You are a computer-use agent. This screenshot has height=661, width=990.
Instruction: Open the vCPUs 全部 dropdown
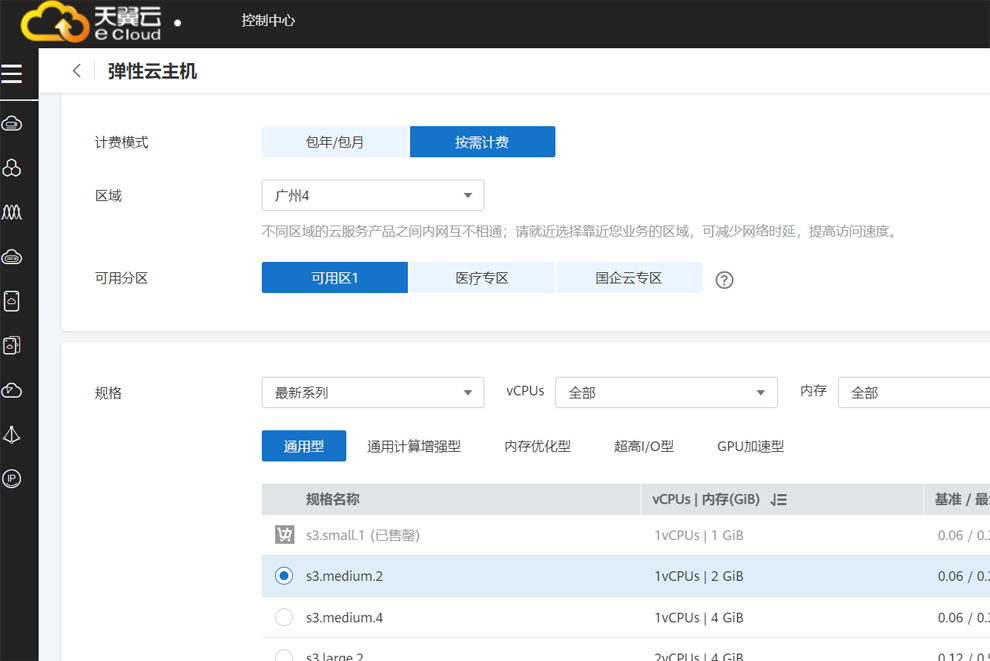(666, 393)
